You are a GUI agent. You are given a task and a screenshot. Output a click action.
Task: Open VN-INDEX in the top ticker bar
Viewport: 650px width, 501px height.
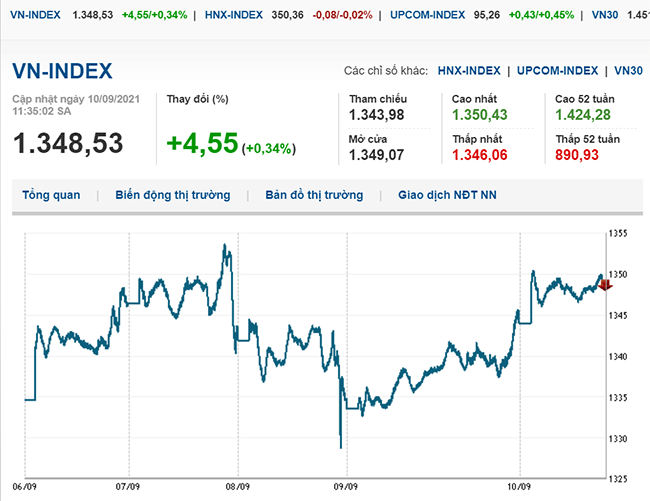[x=29, y=15]
